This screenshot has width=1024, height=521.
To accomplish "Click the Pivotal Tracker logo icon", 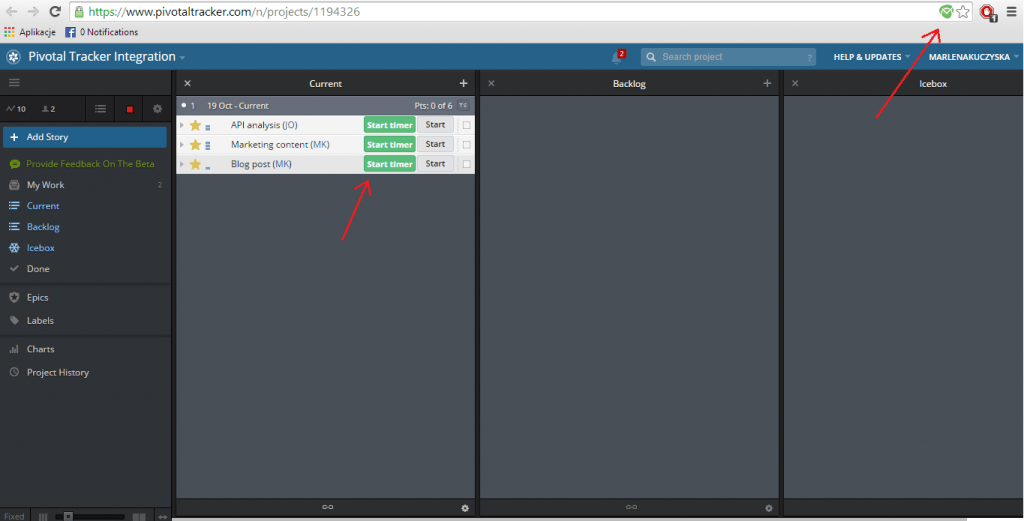I will pyautogui.click(x=14, y=57).
